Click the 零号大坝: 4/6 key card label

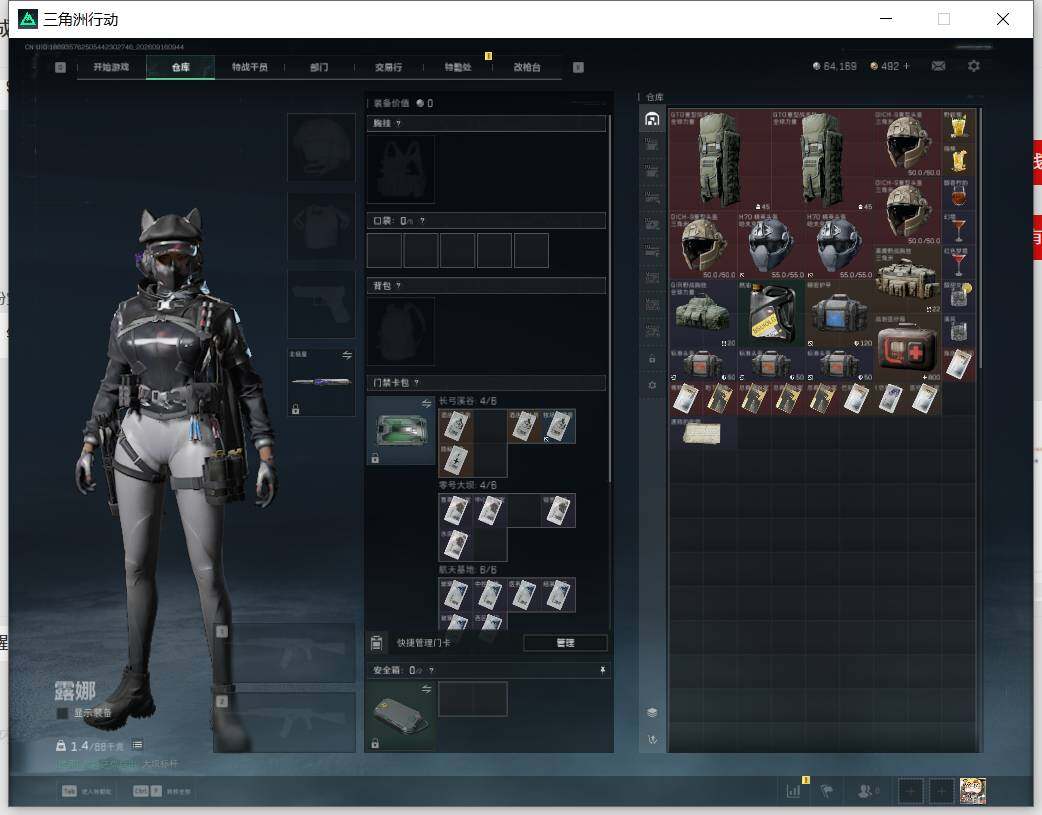pyautogui.click(x=468, y=485)
